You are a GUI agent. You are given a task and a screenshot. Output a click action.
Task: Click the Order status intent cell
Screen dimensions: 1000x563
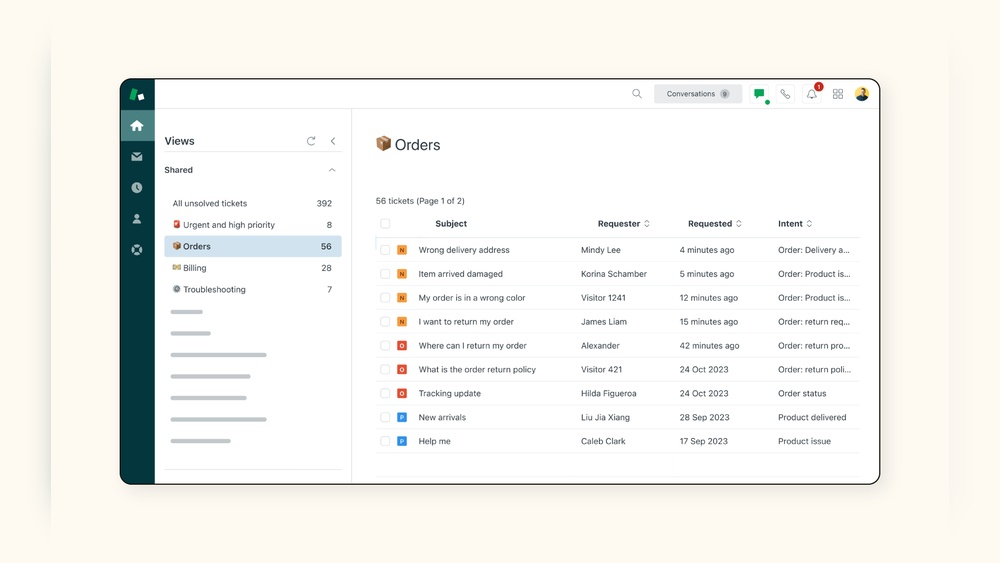(802, 393)
